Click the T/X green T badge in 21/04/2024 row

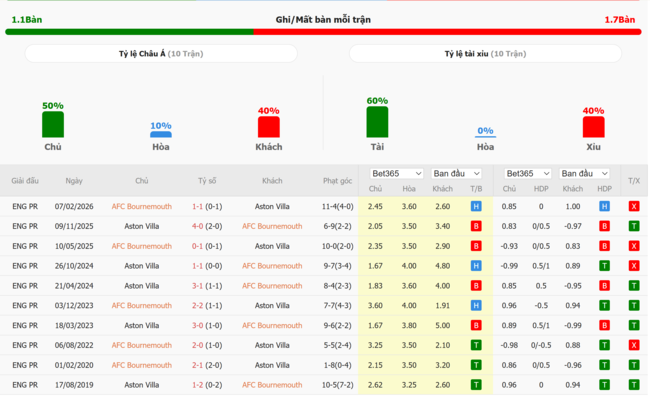tap(633, 286)
